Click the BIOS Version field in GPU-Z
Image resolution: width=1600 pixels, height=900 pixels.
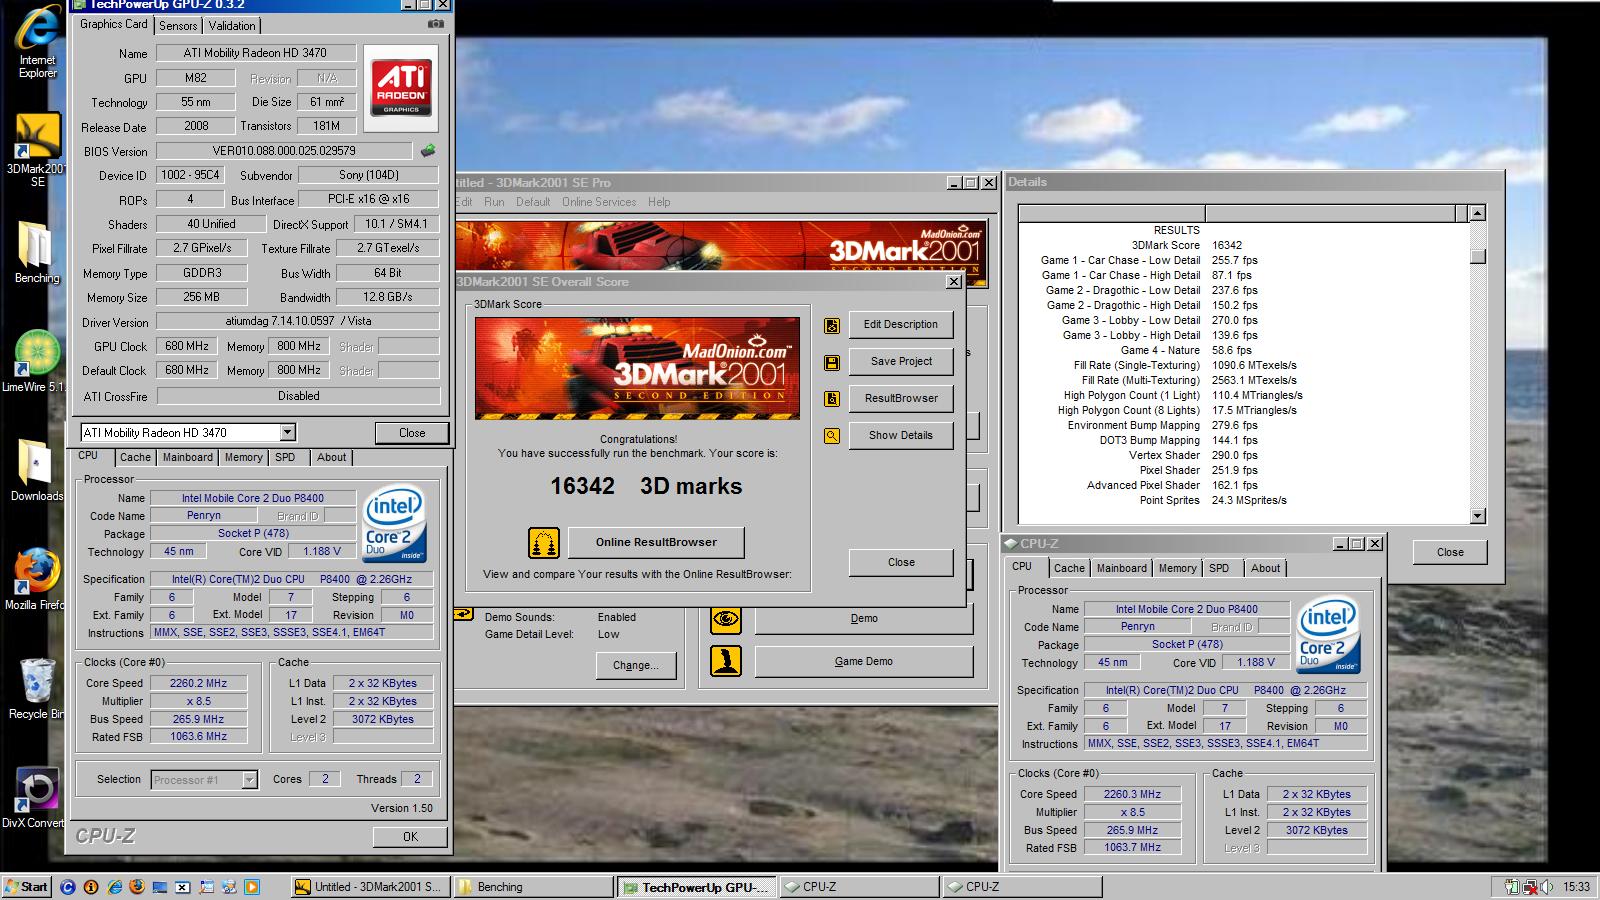284,151
